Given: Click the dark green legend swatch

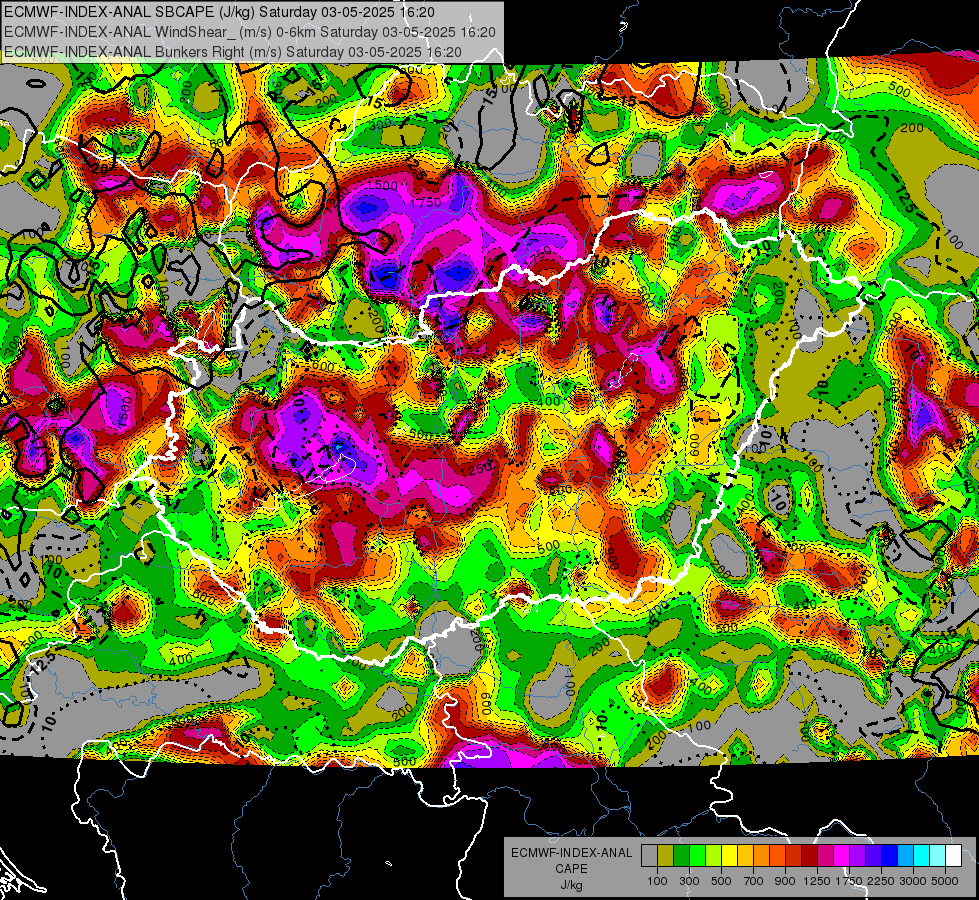Looking at the screenshot, I should (681, 856).
